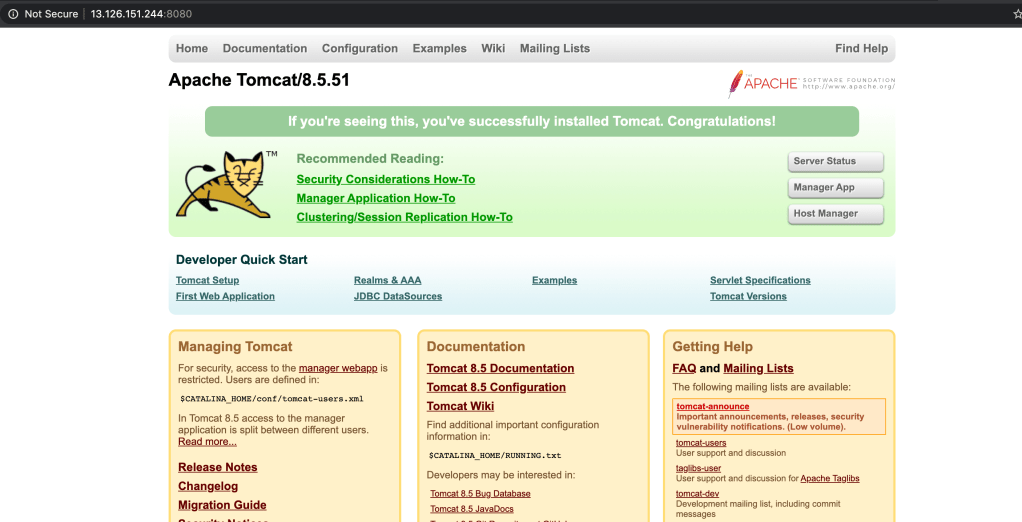This screenshot has width=1022, height=522.
Task: Go to the Configuration navigation item
Action: pyautogui.click(x=360, y=49)
